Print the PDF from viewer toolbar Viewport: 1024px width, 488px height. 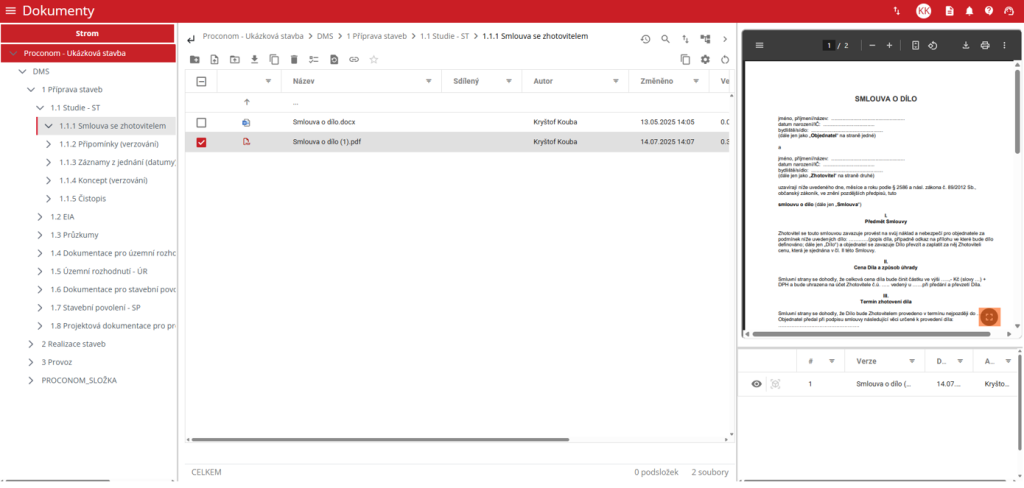tap(985, 46)
